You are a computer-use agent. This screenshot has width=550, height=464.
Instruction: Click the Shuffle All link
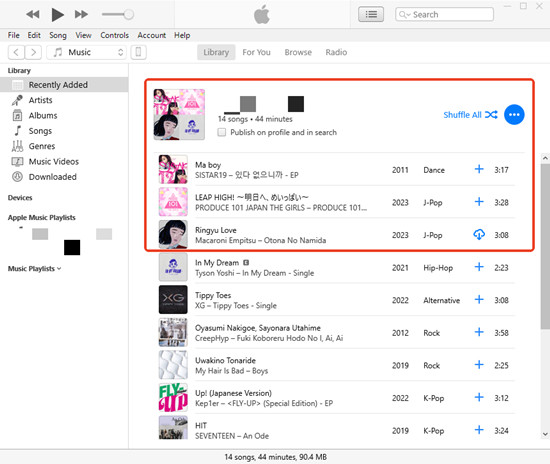coord(470,115)
